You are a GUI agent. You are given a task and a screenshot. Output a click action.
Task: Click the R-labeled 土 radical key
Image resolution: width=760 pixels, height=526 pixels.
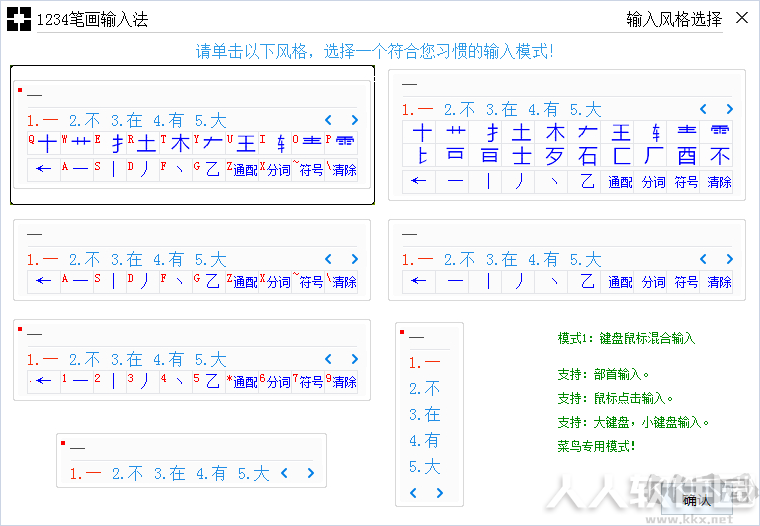tap(142, 143)
